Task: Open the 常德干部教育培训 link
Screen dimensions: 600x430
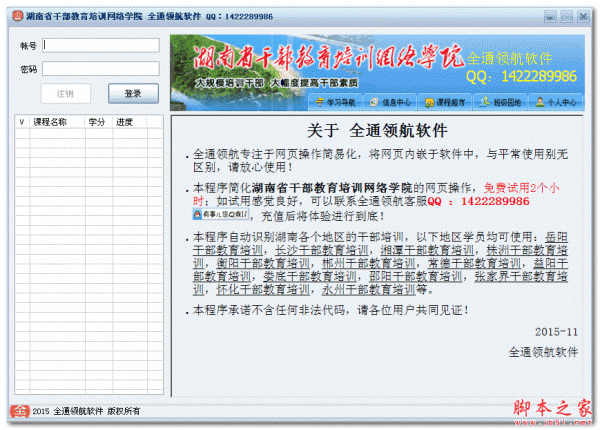Action: tap(474, 264)
